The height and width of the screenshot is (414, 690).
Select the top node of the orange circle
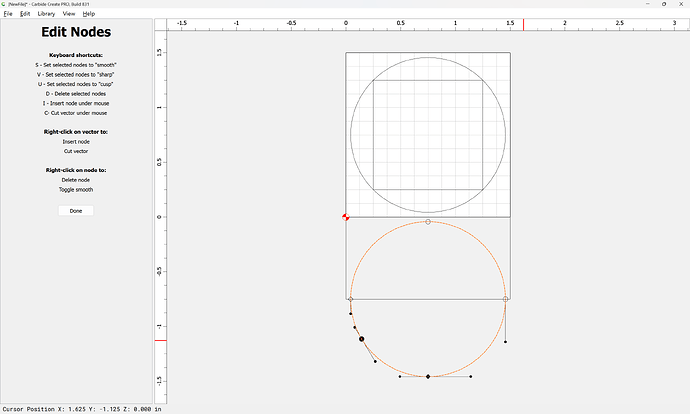pos(428,222)
